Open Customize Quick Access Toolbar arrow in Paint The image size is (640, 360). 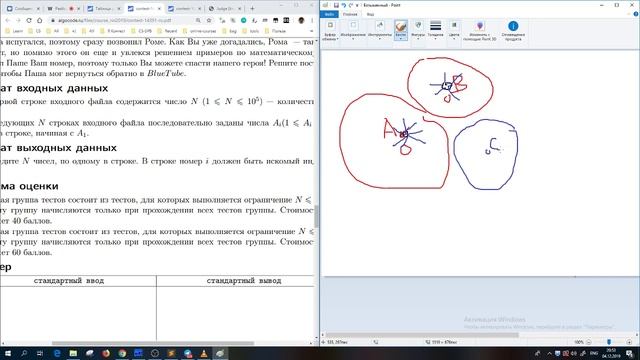tap(357, 5)
